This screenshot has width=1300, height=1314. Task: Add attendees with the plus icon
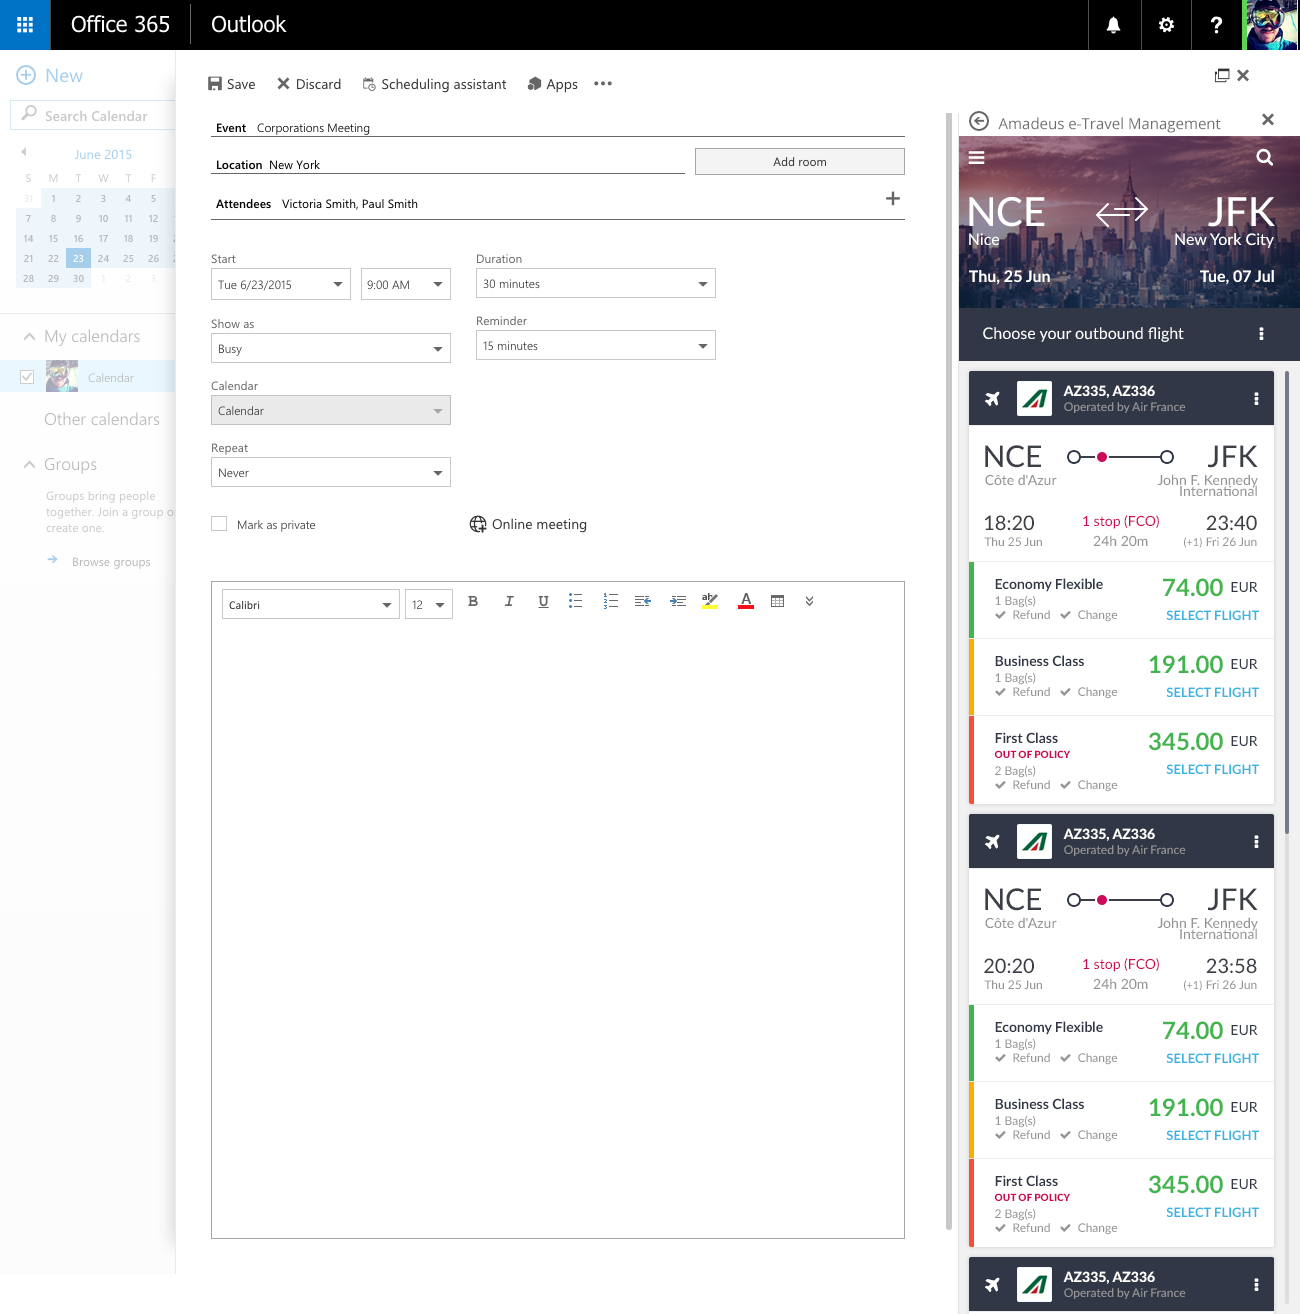(893, 199)
